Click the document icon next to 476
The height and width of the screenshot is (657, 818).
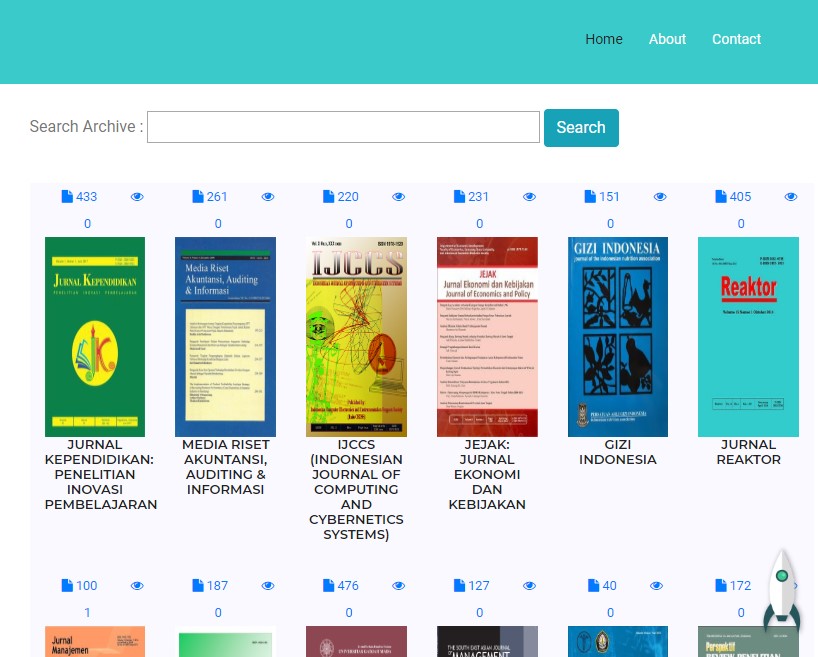(329, 586)
